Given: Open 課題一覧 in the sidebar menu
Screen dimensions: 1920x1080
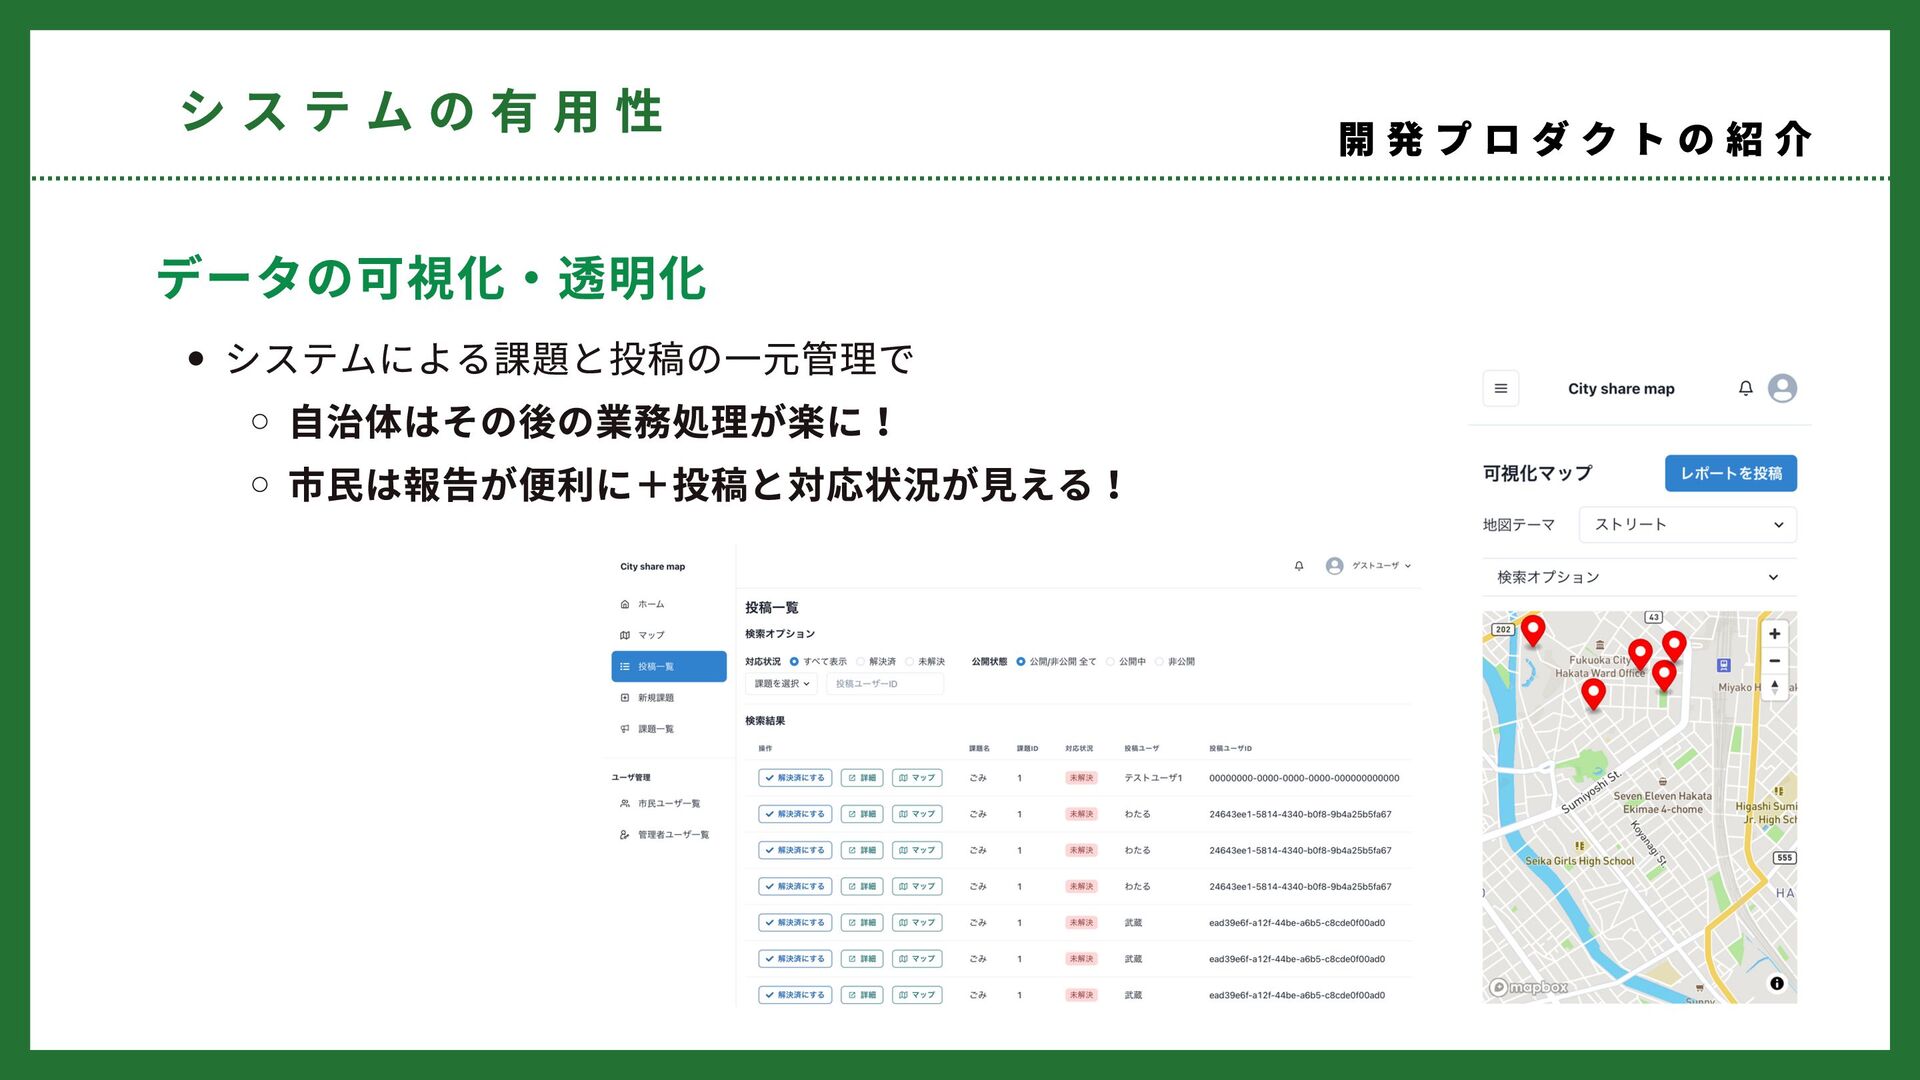Looking at the screenshot, I should point(655,729).
